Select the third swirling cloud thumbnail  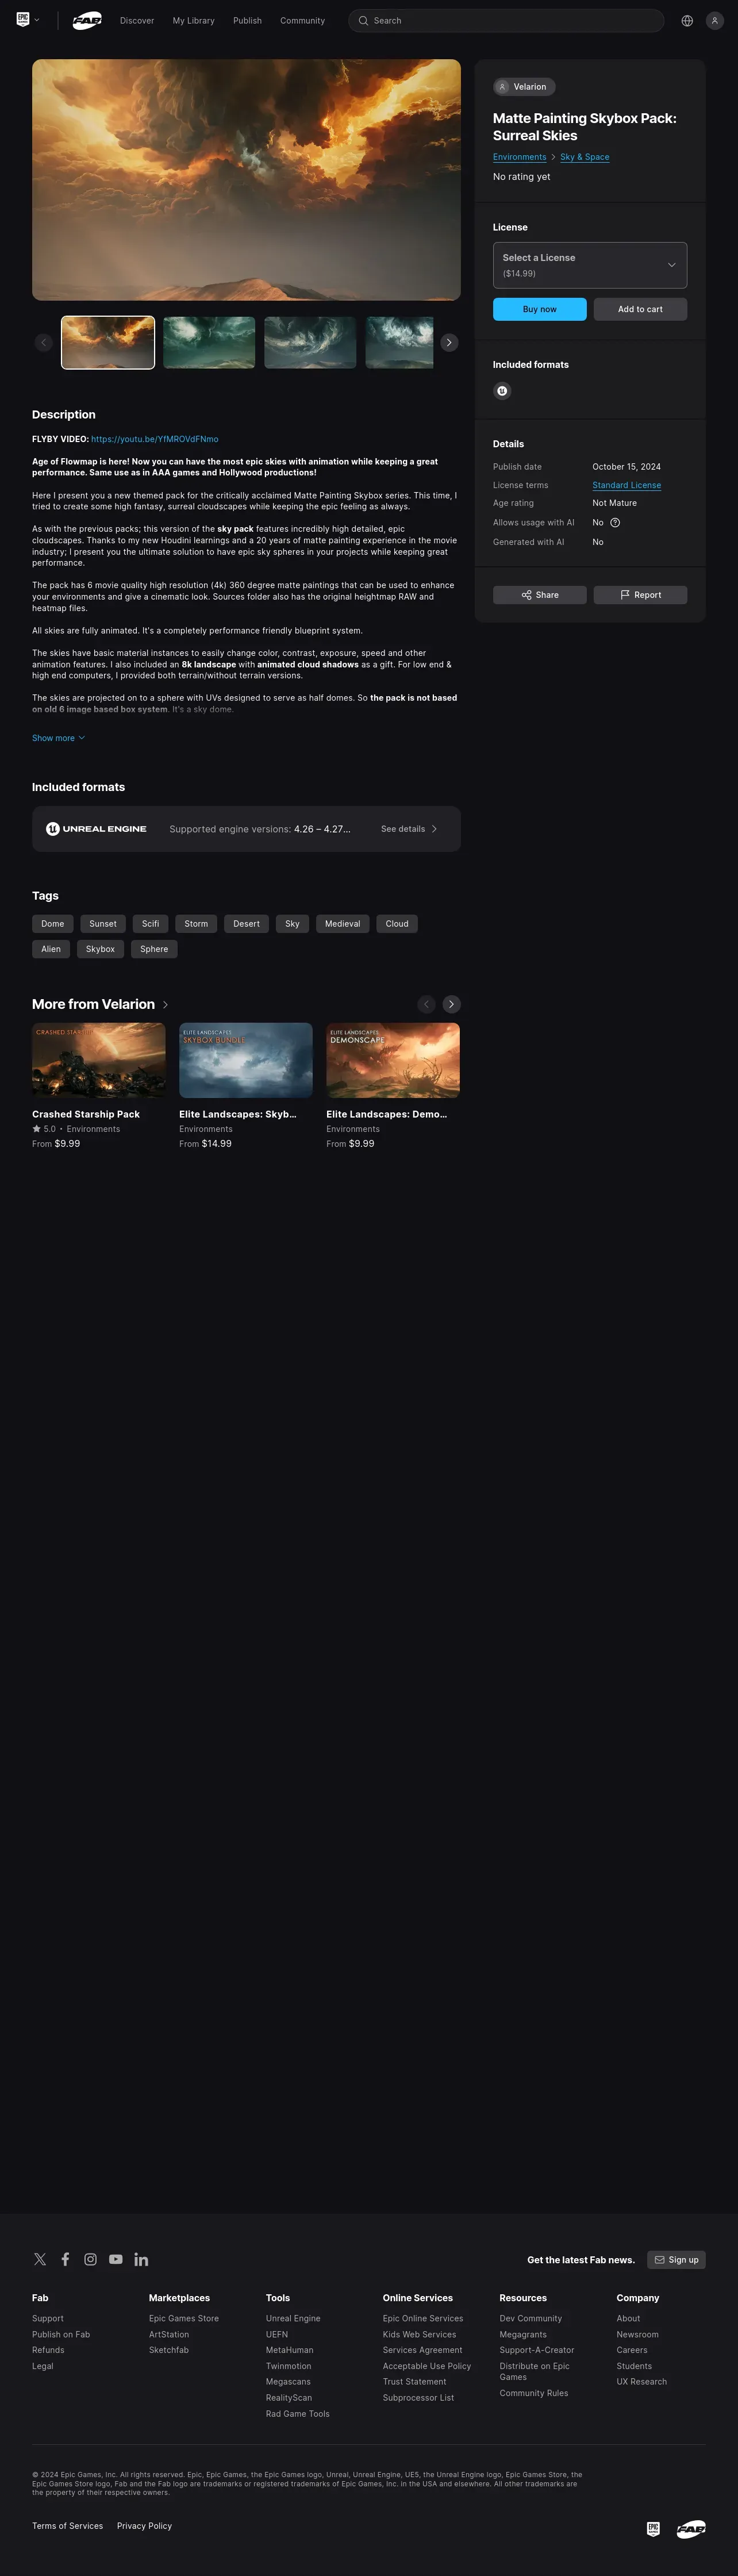(310, 342)
